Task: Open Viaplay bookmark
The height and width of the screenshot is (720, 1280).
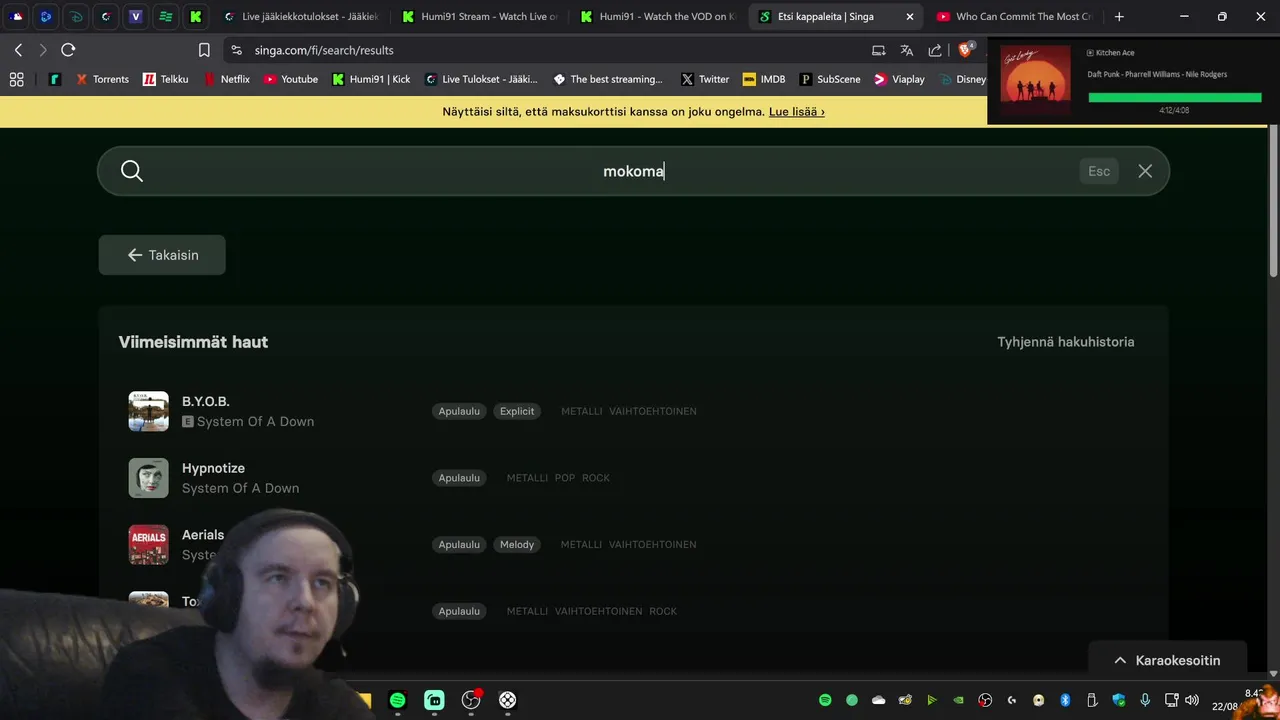Action: pyautogui.click(x=899, y=79)
